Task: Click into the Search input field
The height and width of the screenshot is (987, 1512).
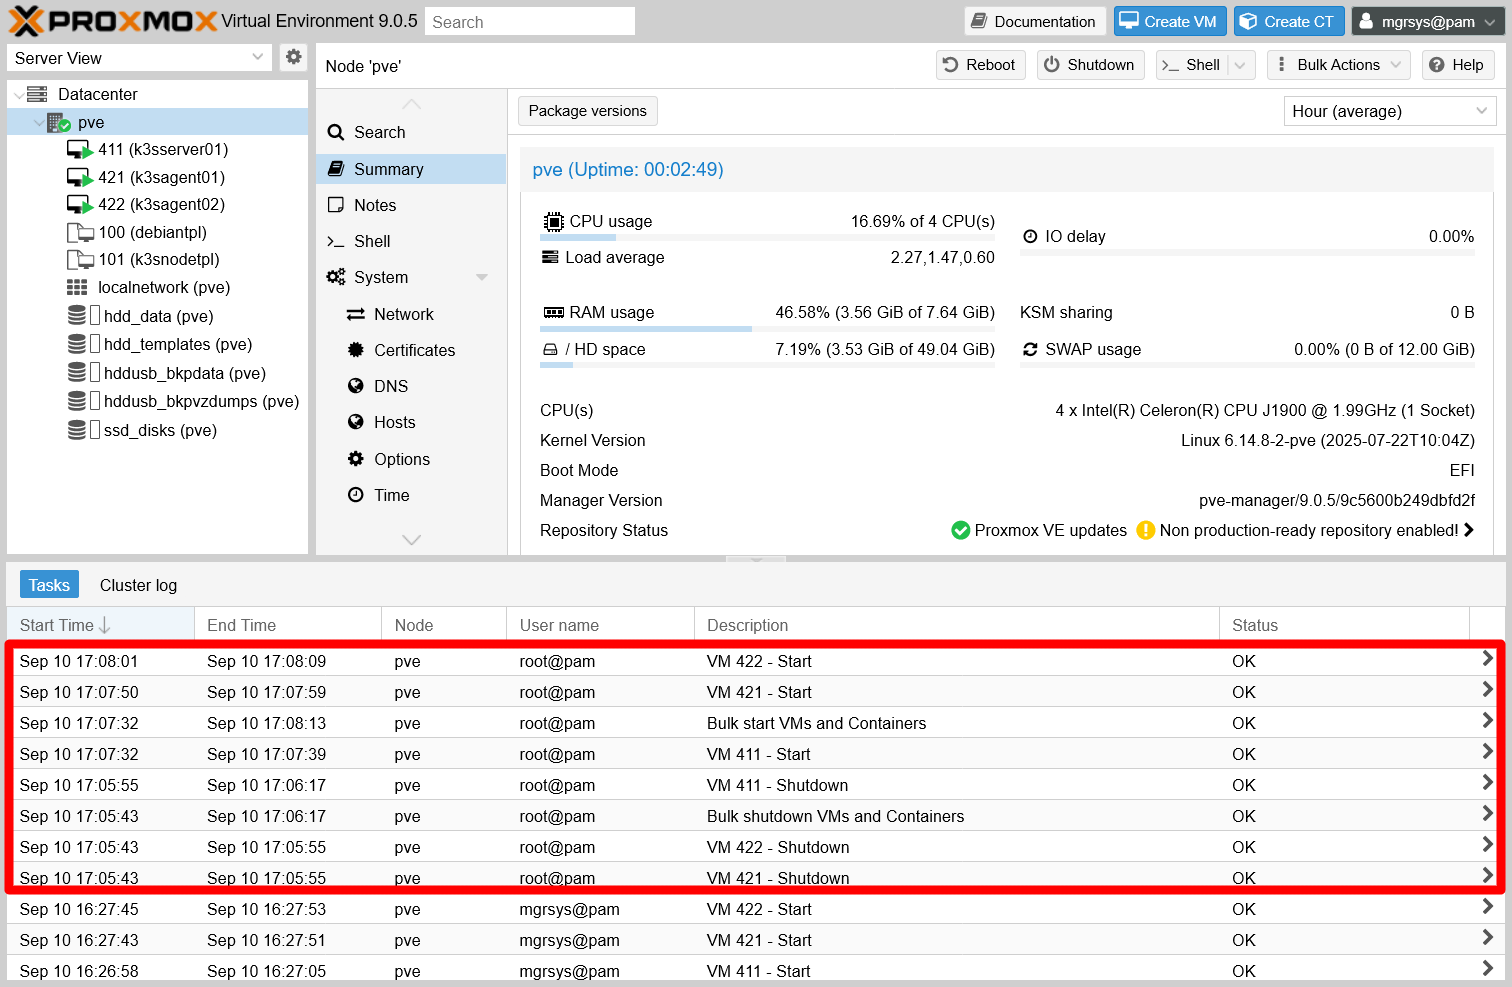Action: pos(529,20)
